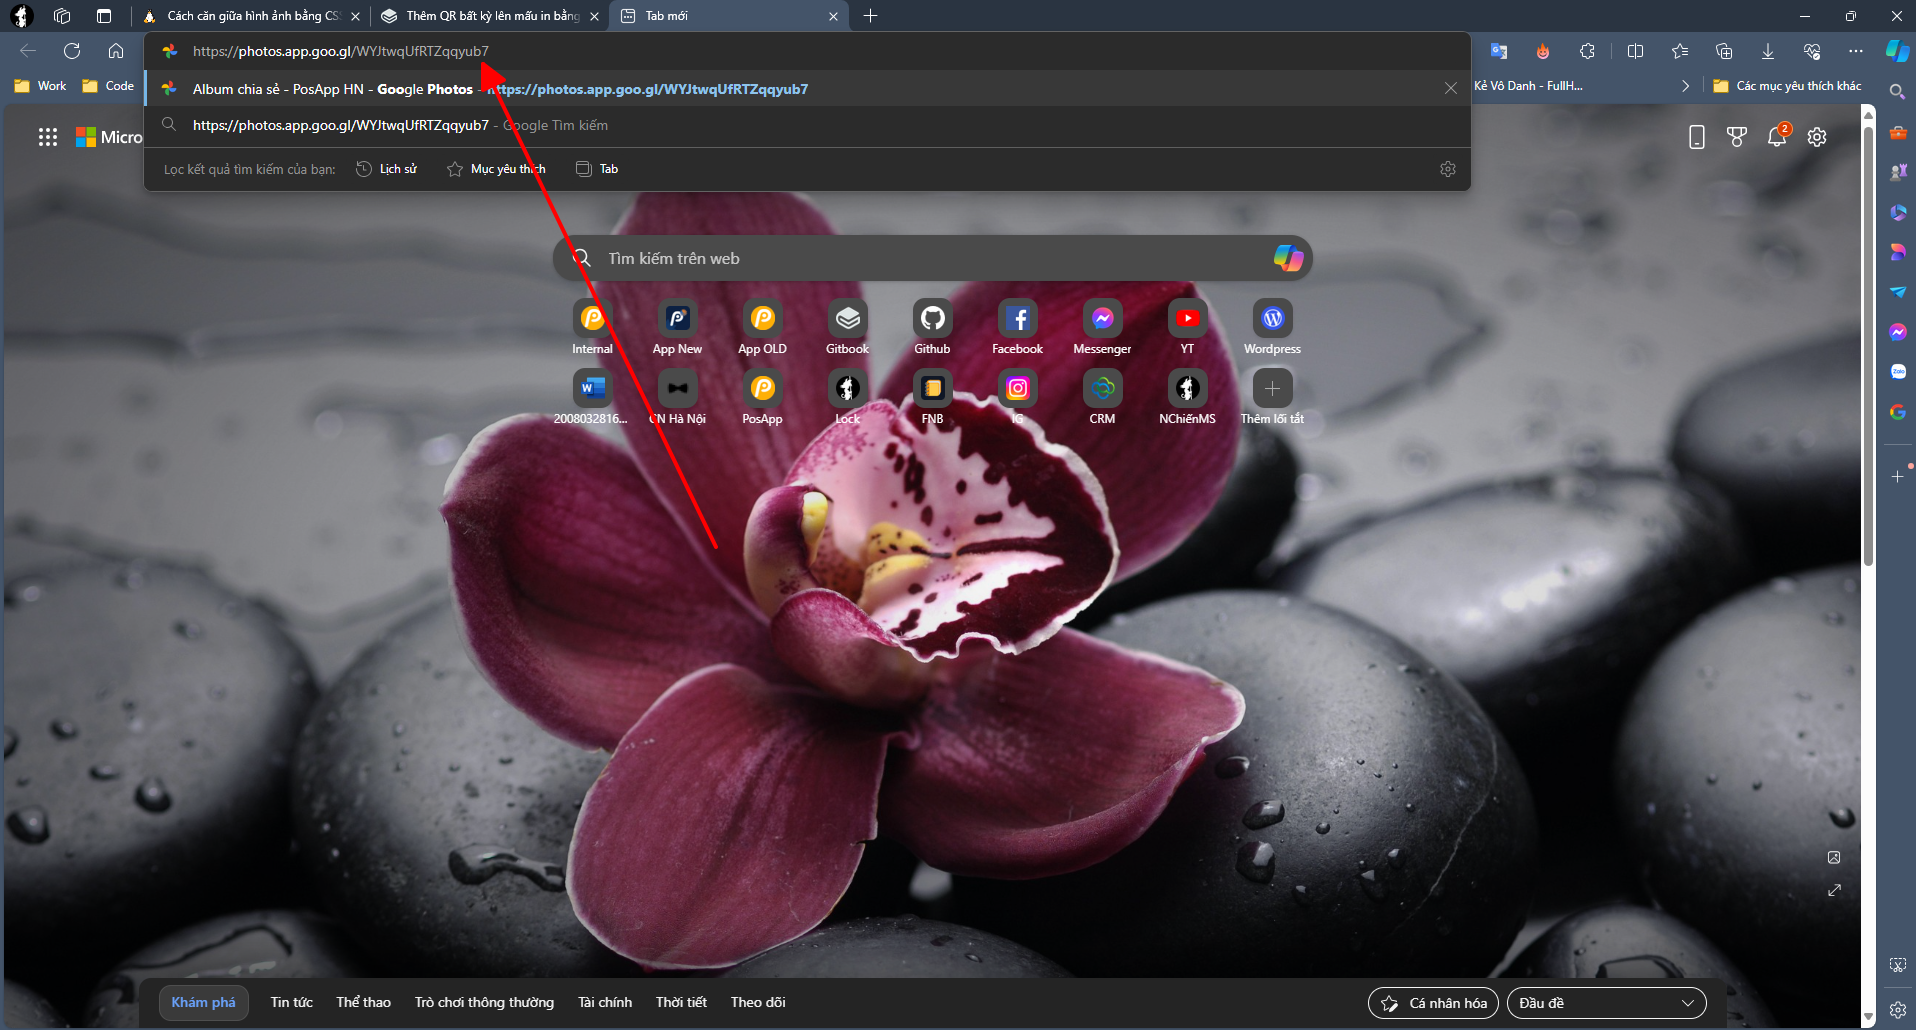Launch the Messenger quick link
Viewport: 1916px width, 1030px height.
tap(1102, 319)
